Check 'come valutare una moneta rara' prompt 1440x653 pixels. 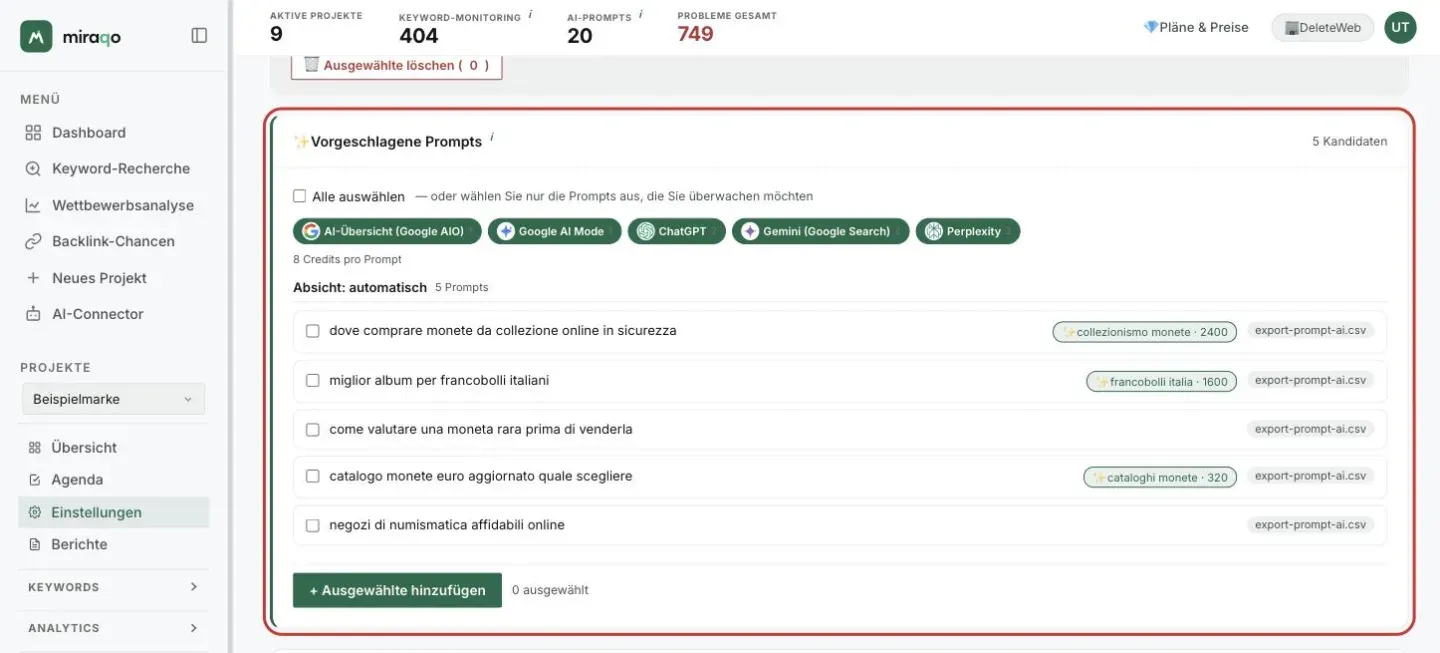312,429
